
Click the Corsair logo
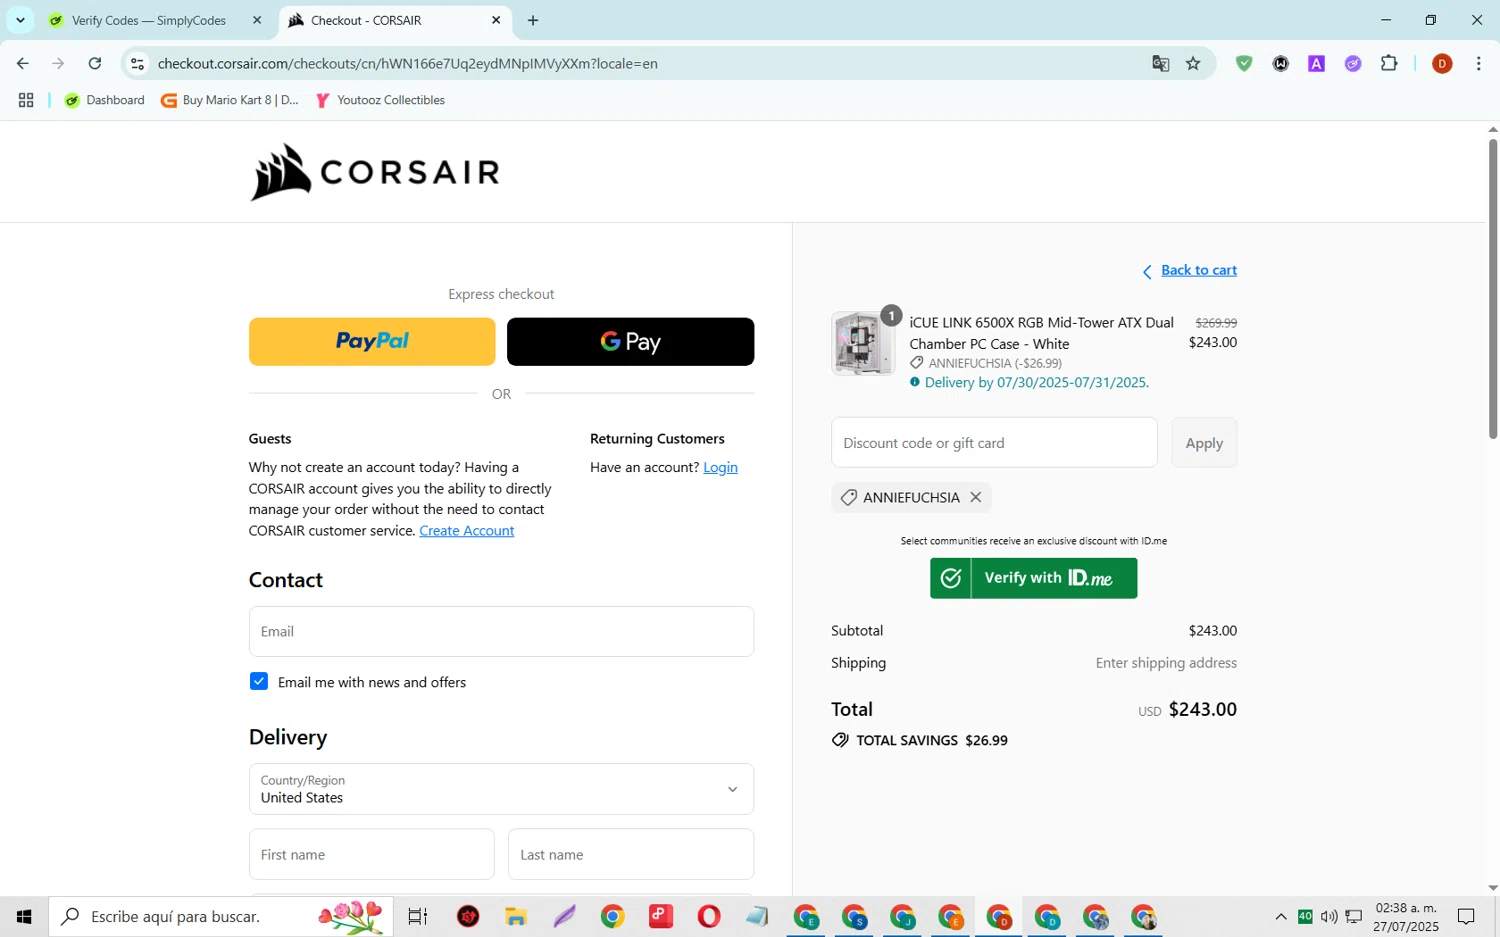[374, 172]
